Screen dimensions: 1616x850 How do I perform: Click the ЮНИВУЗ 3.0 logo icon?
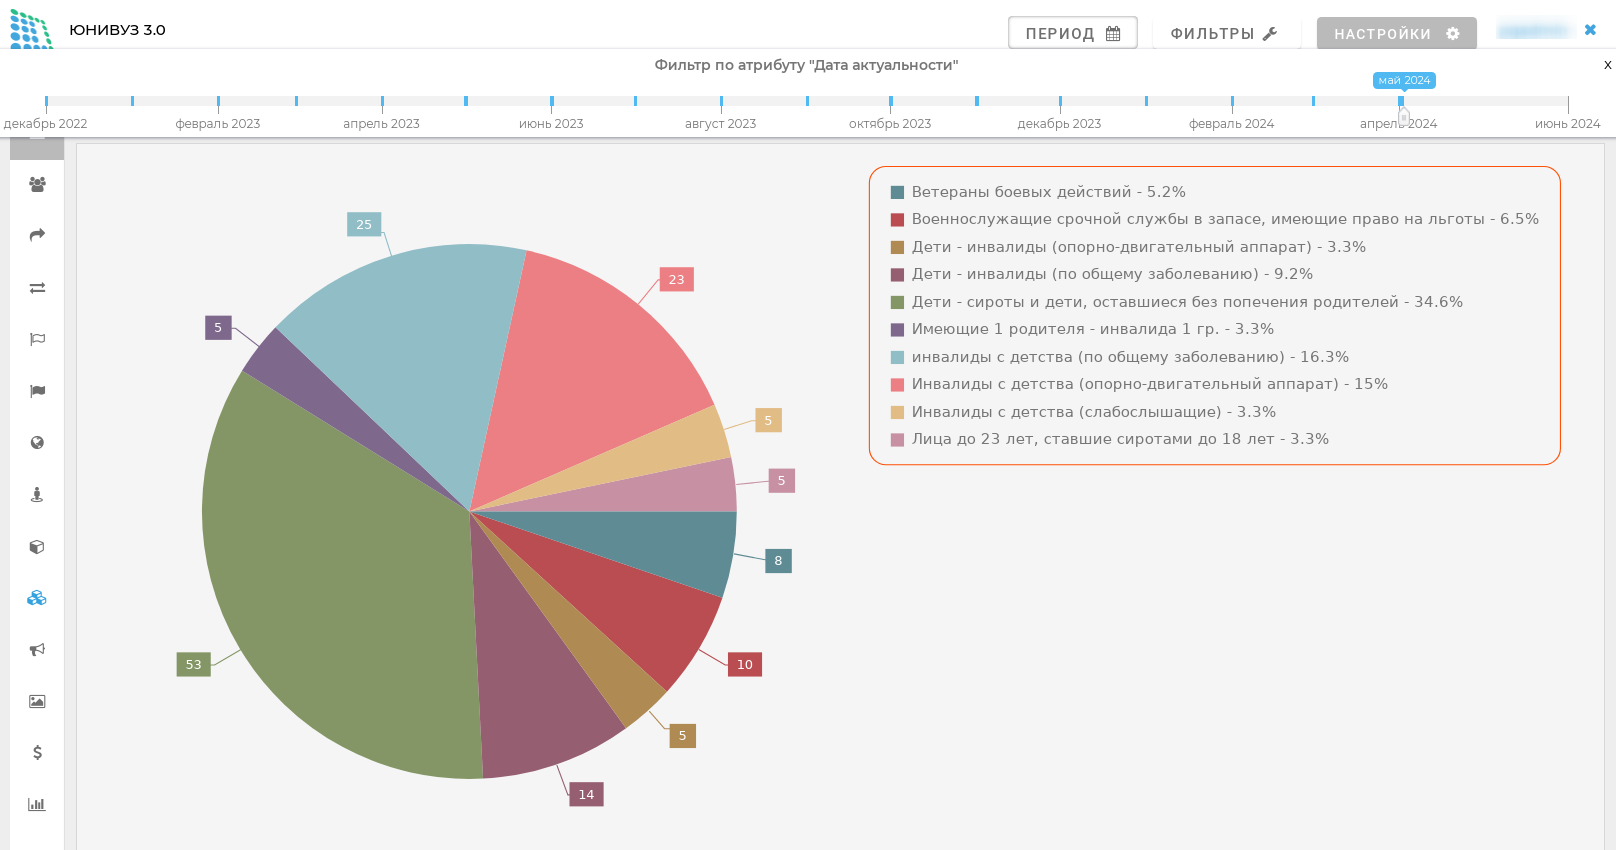pyautogui.click(x=31, y=30)
